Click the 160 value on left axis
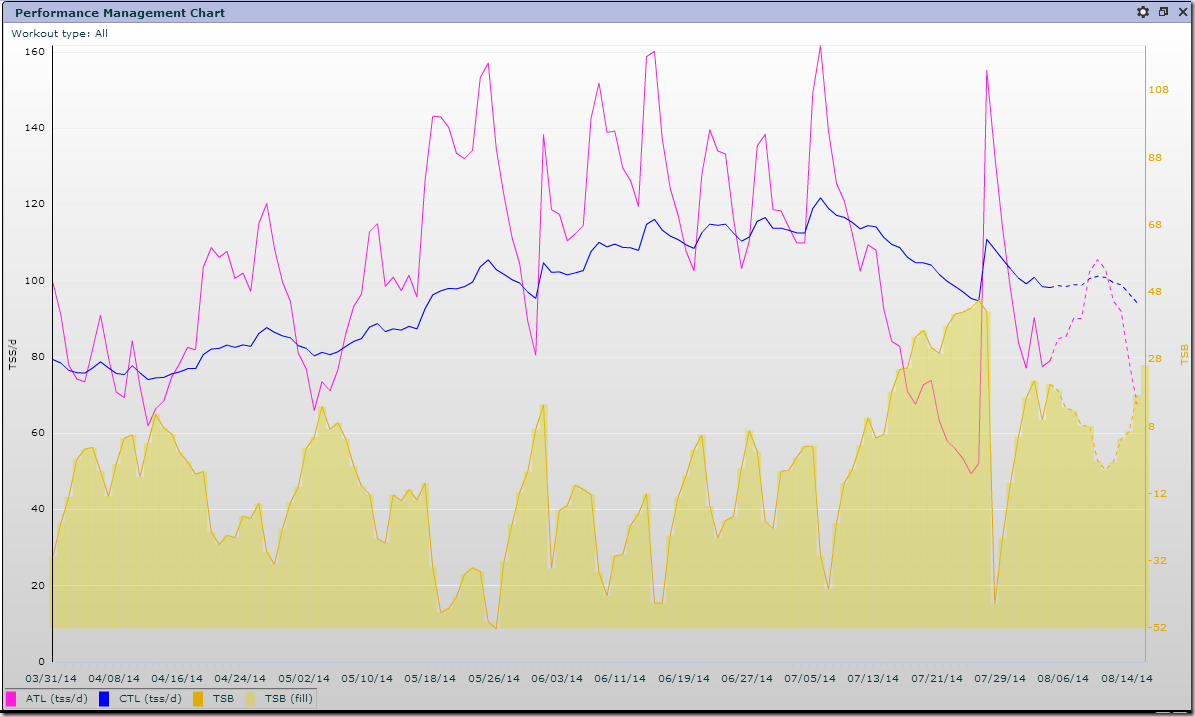Viewport: 1195px width, 717px height. 34,52
